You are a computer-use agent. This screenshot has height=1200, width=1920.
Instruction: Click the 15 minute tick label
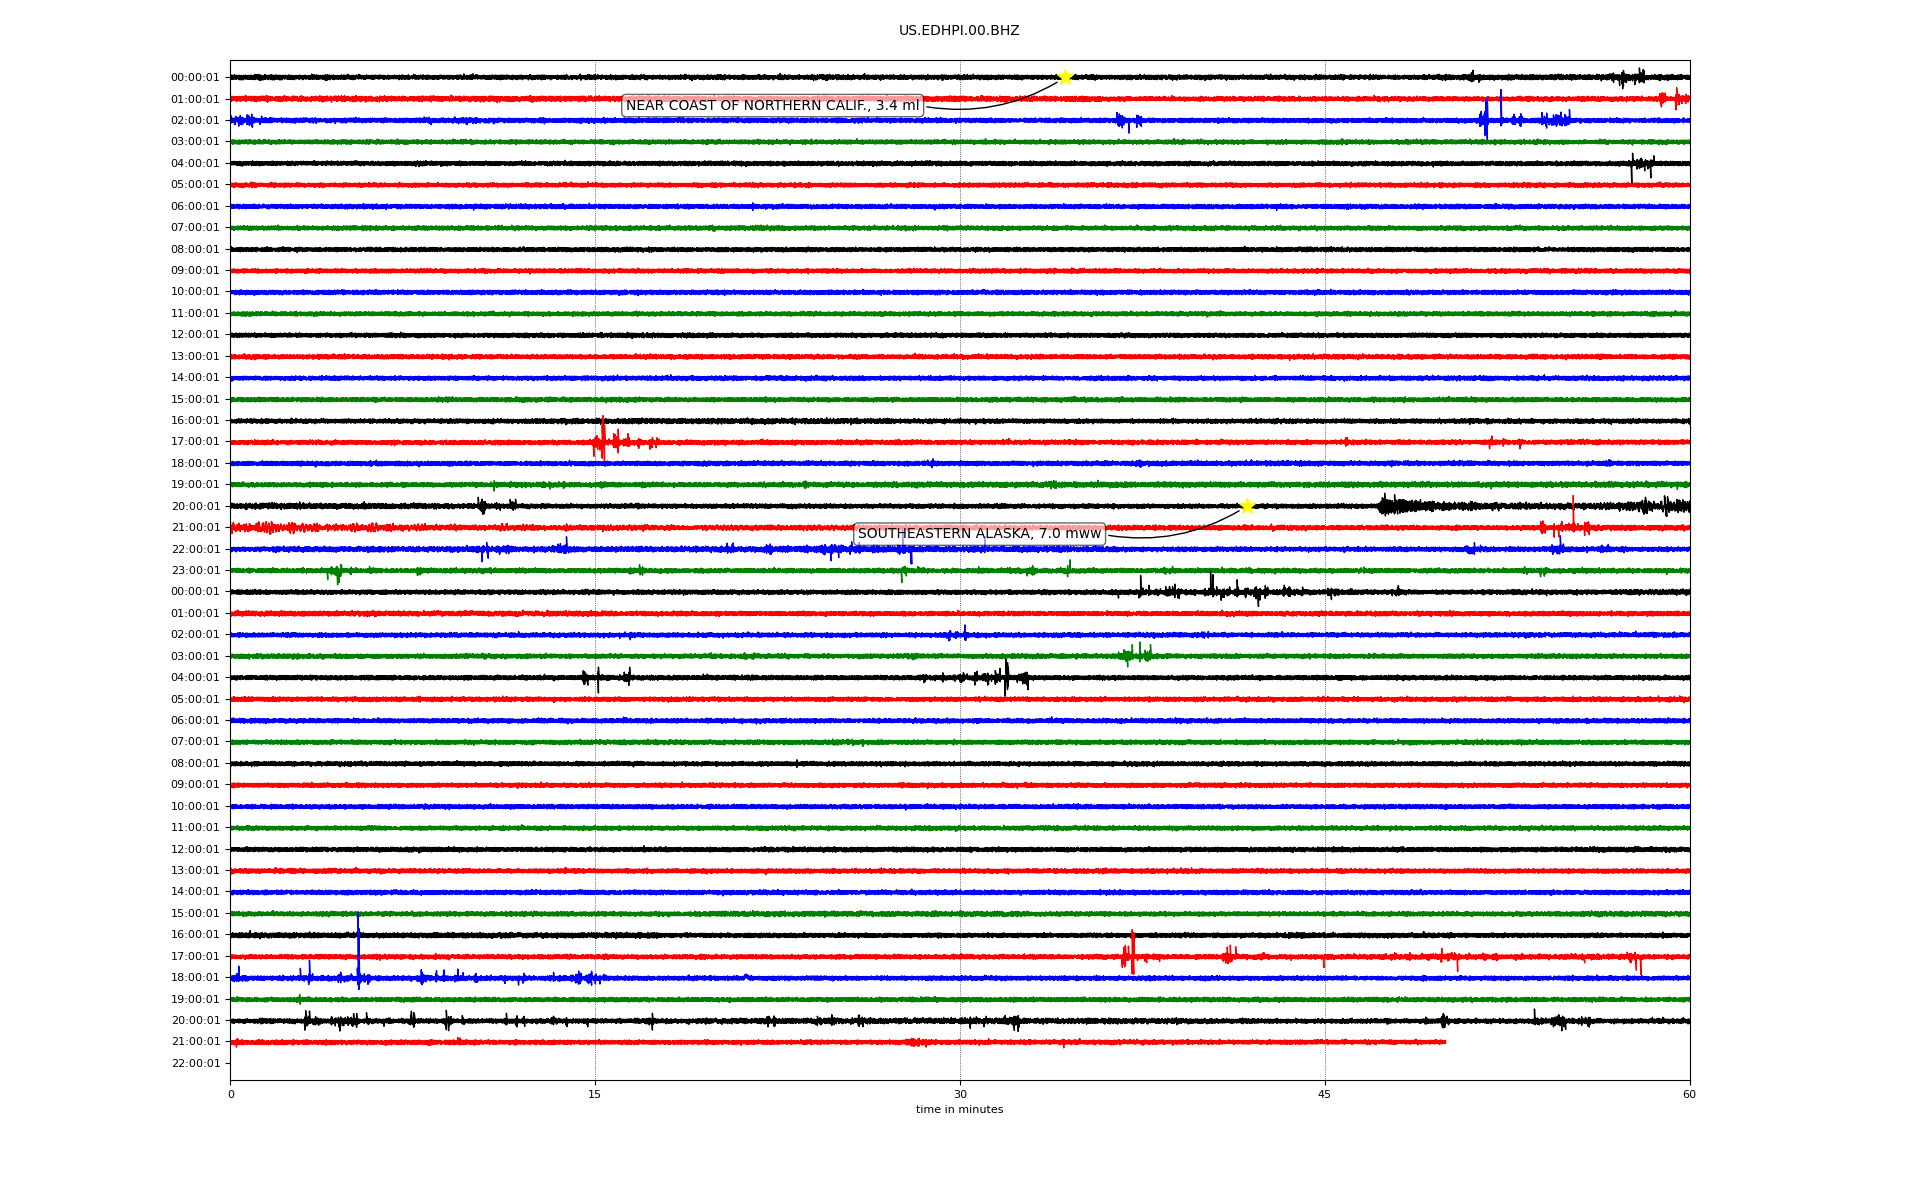click(x=595, y=1094)
